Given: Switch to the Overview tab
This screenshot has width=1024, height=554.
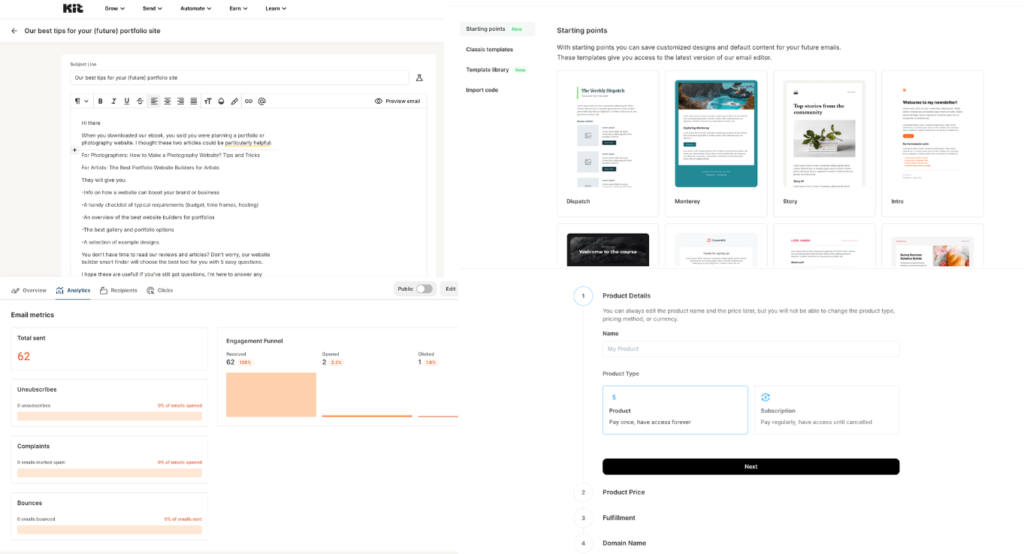Looking at the screenshot, I should pos(29,290).
